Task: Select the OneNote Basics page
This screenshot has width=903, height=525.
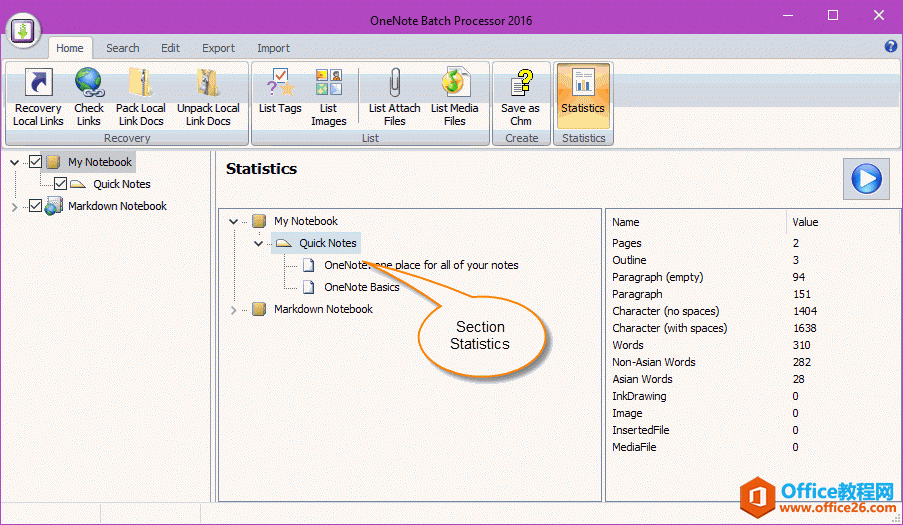Action: click(x=361, y=287)
